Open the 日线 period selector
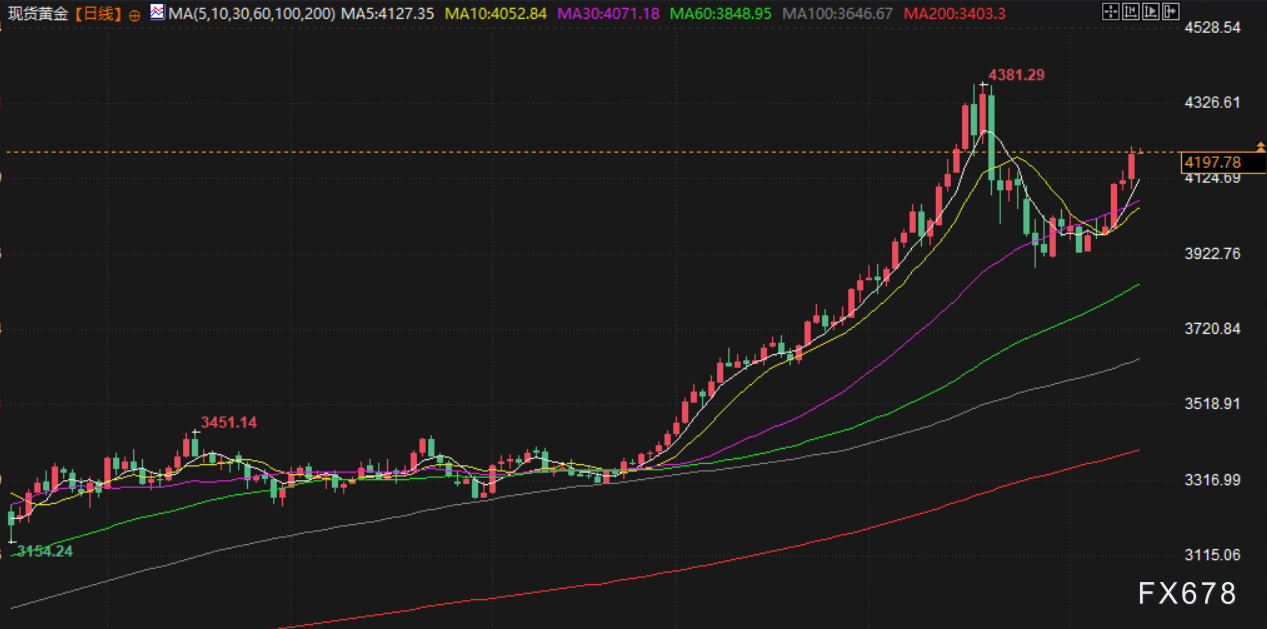 (98, 14)
